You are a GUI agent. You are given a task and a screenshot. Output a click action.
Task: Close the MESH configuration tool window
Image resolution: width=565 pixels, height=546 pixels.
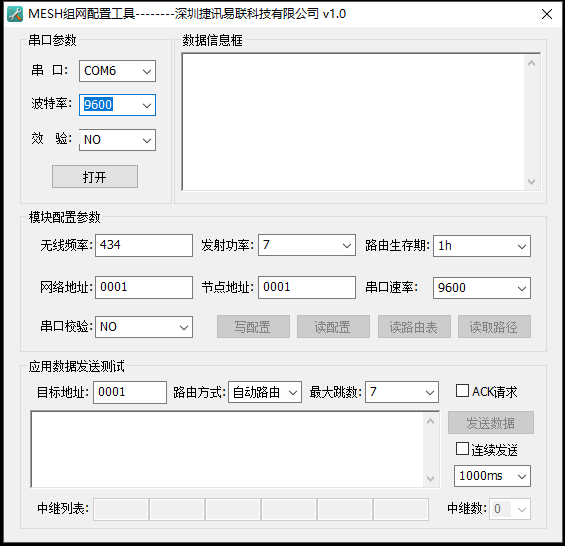coord(547,14)
